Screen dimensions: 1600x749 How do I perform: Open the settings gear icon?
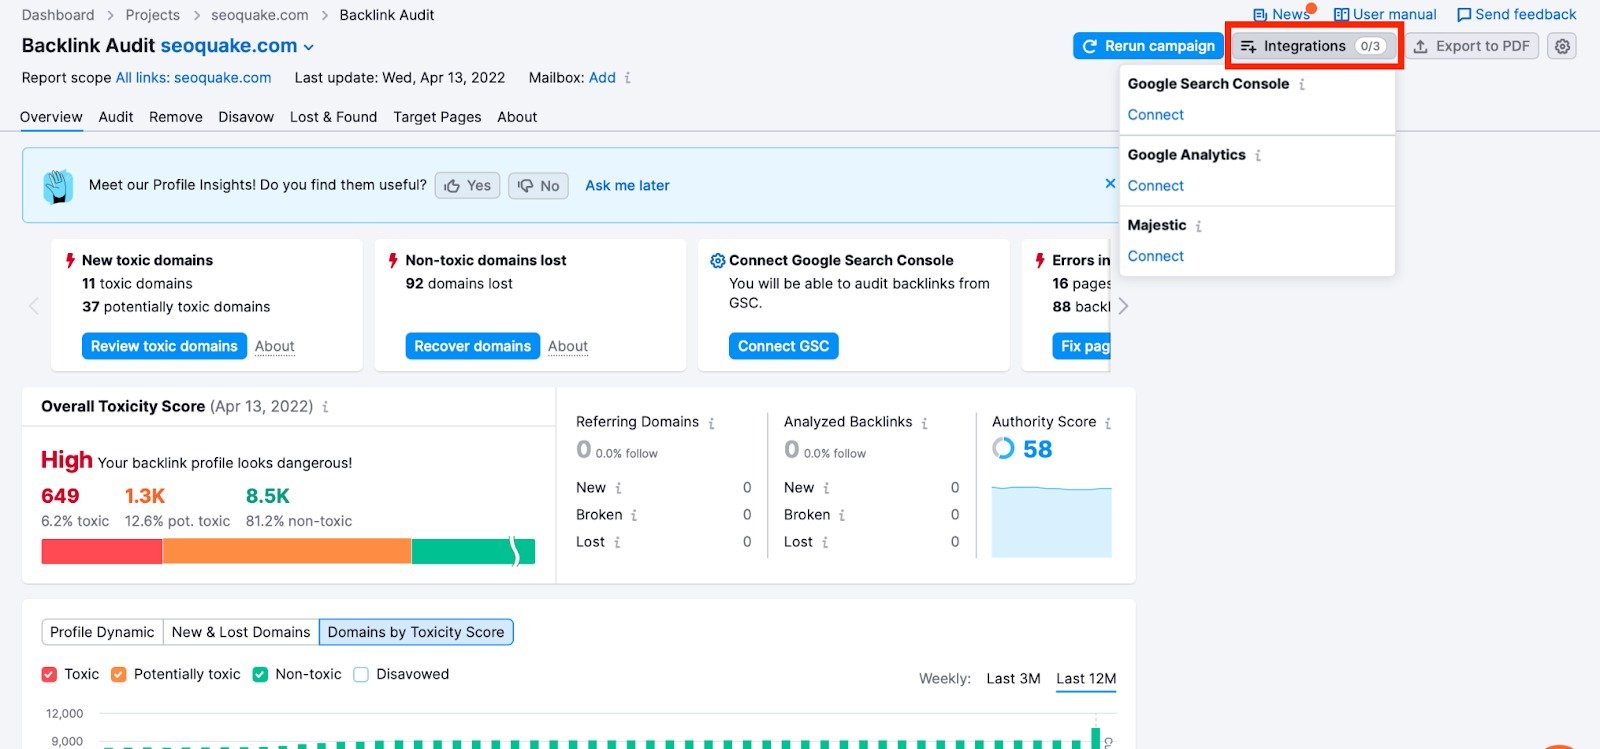(1562, 46)
